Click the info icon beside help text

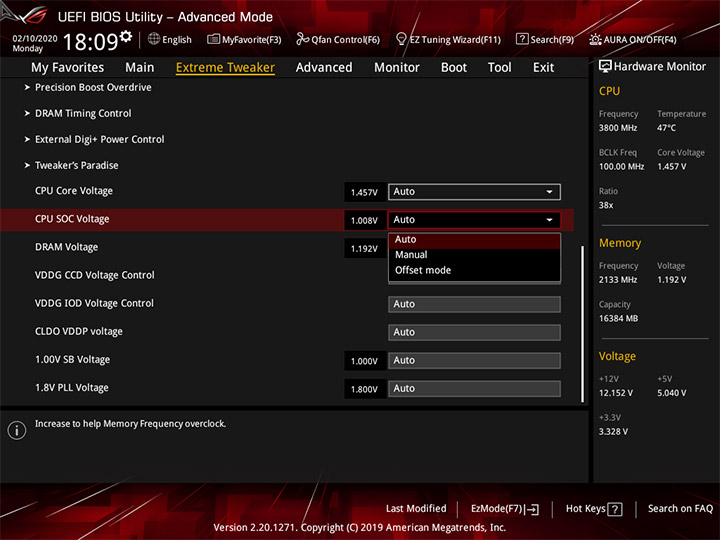(17, 430)
